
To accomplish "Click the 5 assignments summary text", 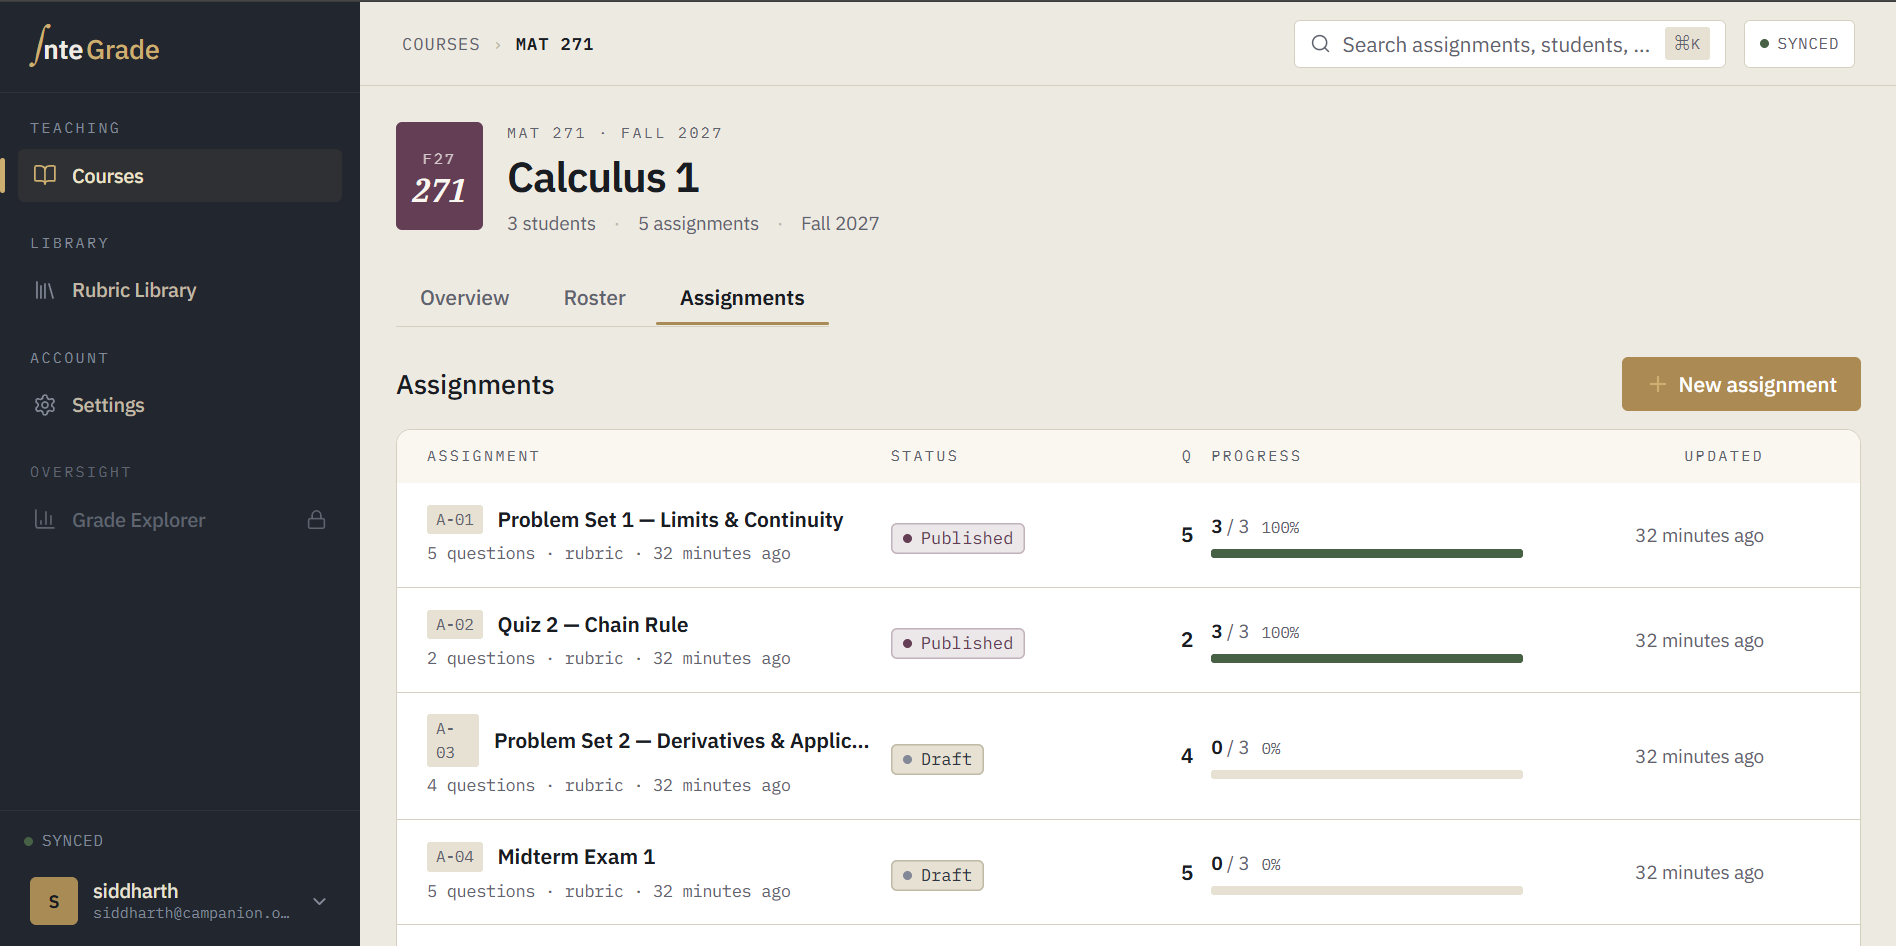I will click(x=698, y=224).
